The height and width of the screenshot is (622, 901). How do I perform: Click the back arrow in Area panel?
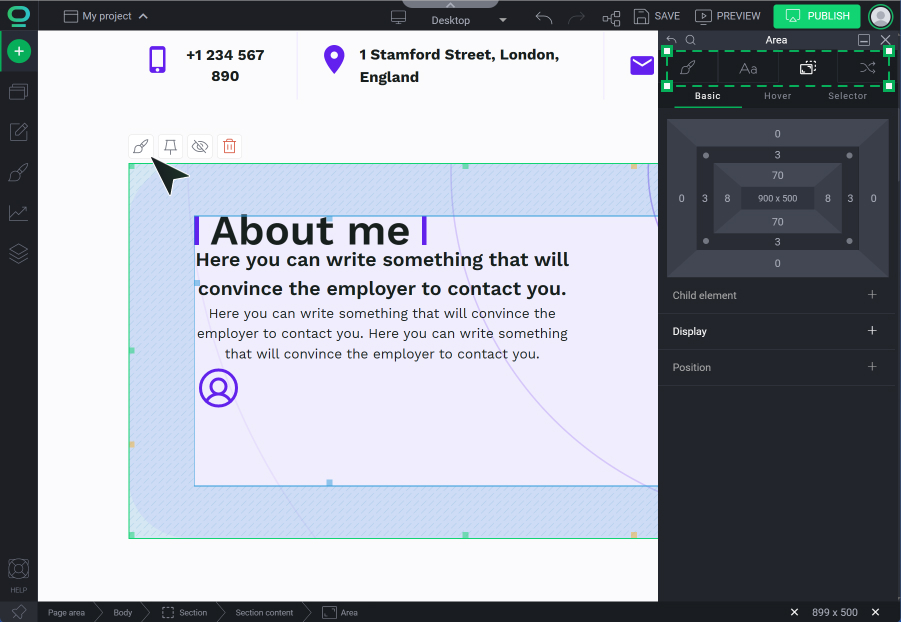tap(671, 40)
